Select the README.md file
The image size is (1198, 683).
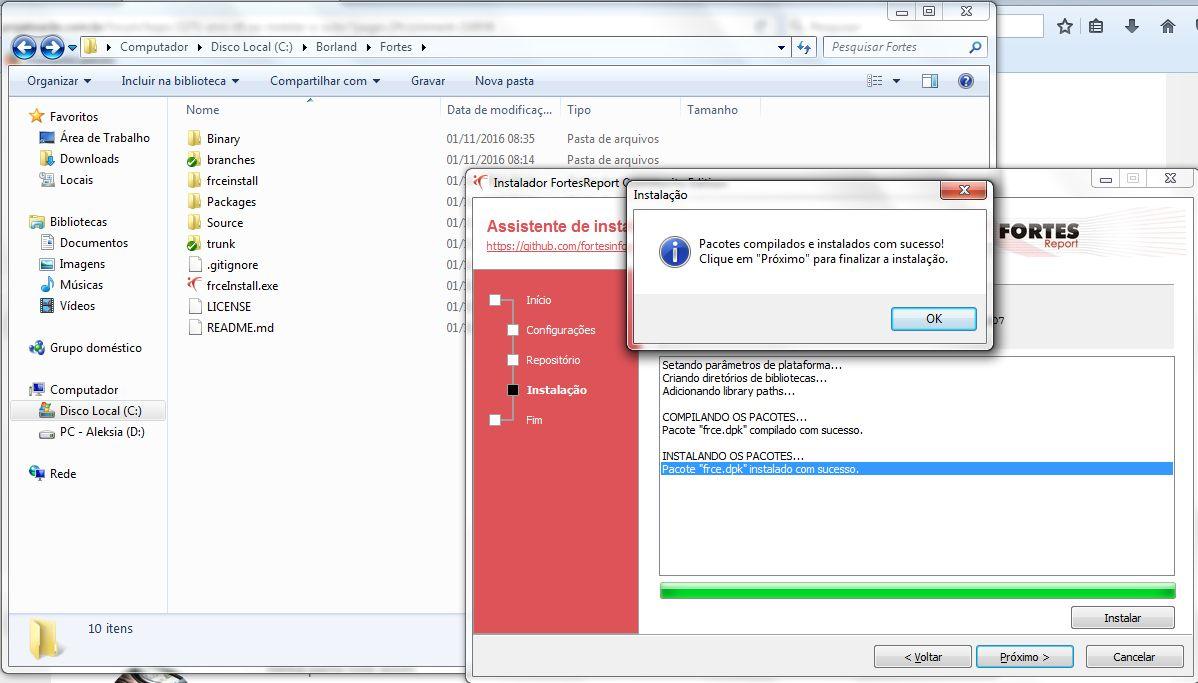pos(240,328)
